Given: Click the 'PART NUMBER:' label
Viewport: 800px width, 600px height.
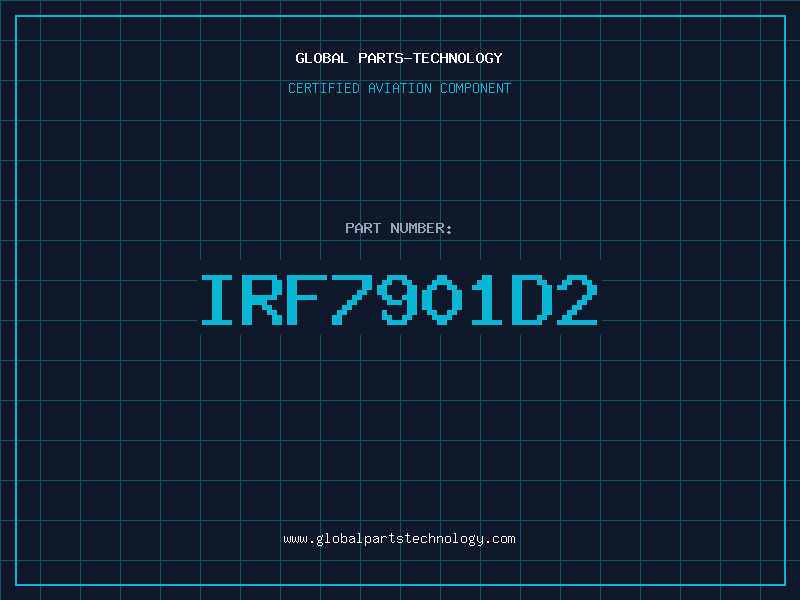Looking at the screenshot, I should pos(399,228).
